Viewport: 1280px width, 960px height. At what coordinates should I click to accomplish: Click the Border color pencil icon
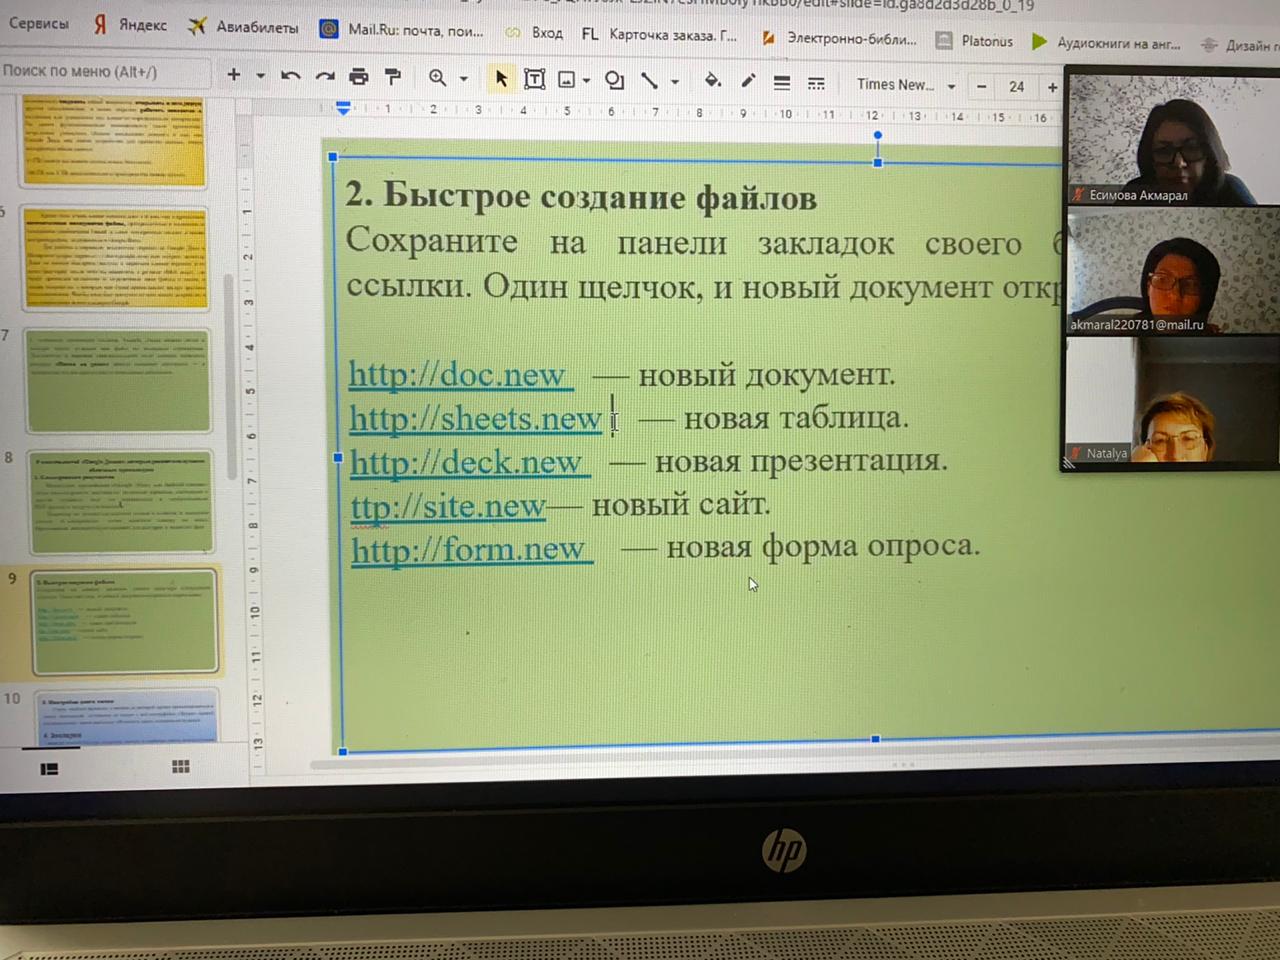click(x=748, y=81)
